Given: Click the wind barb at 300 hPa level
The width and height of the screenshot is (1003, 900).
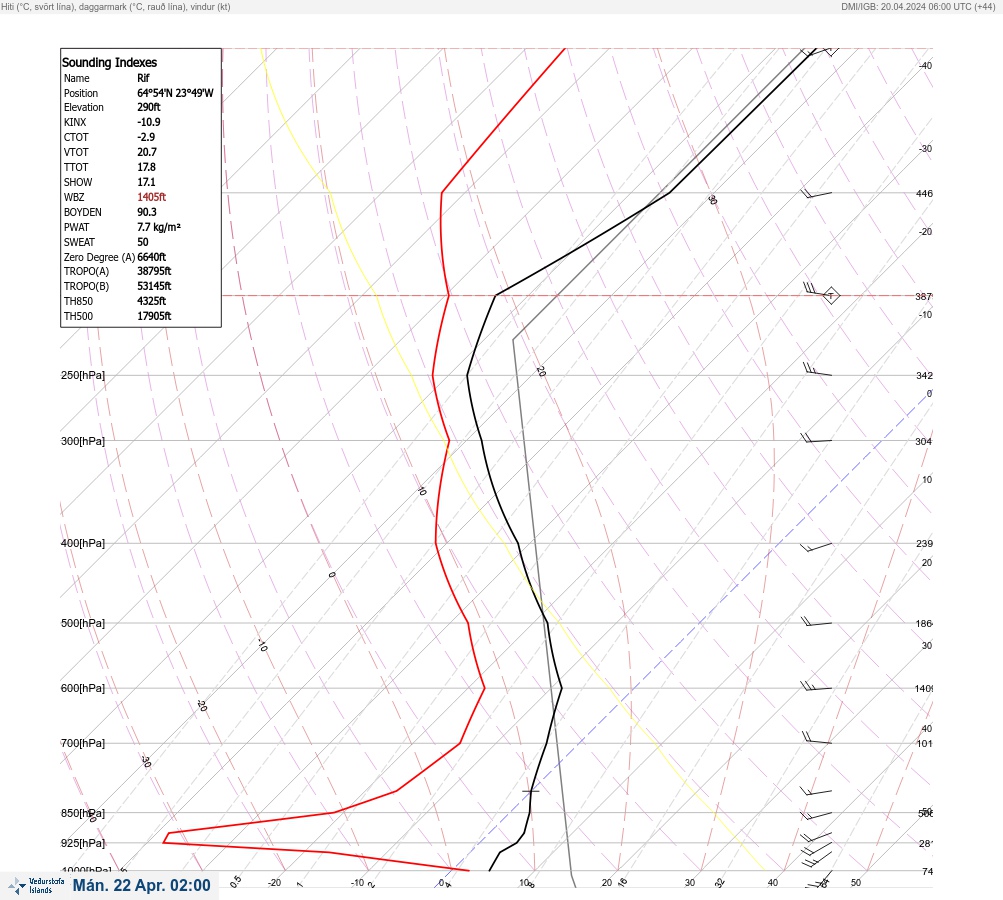Looking at the screenshot, I should pos(816,438).
